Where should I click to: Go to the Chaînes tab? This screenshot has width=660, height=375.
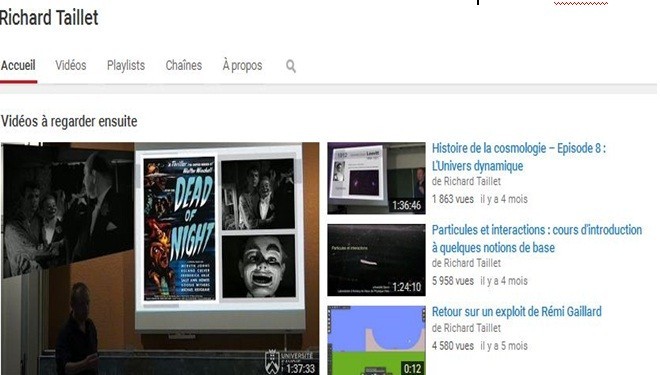click(x=184, y=65)
